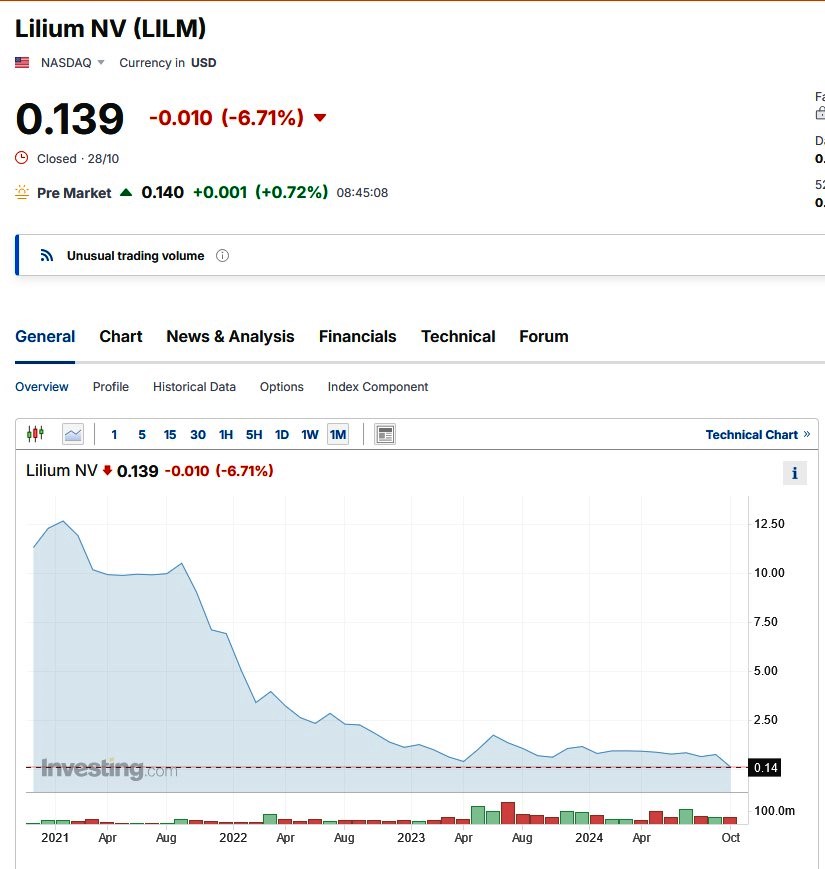The height and width of the screenshot is (869, 825).
Task: Set chart interval to 15 minutes
Action: pyautogui.click(x=170, y=434)
